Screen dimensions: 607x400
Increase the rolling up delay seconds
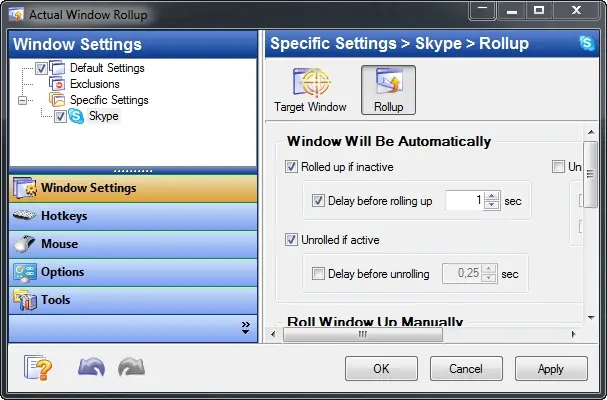tap(491, 196)
